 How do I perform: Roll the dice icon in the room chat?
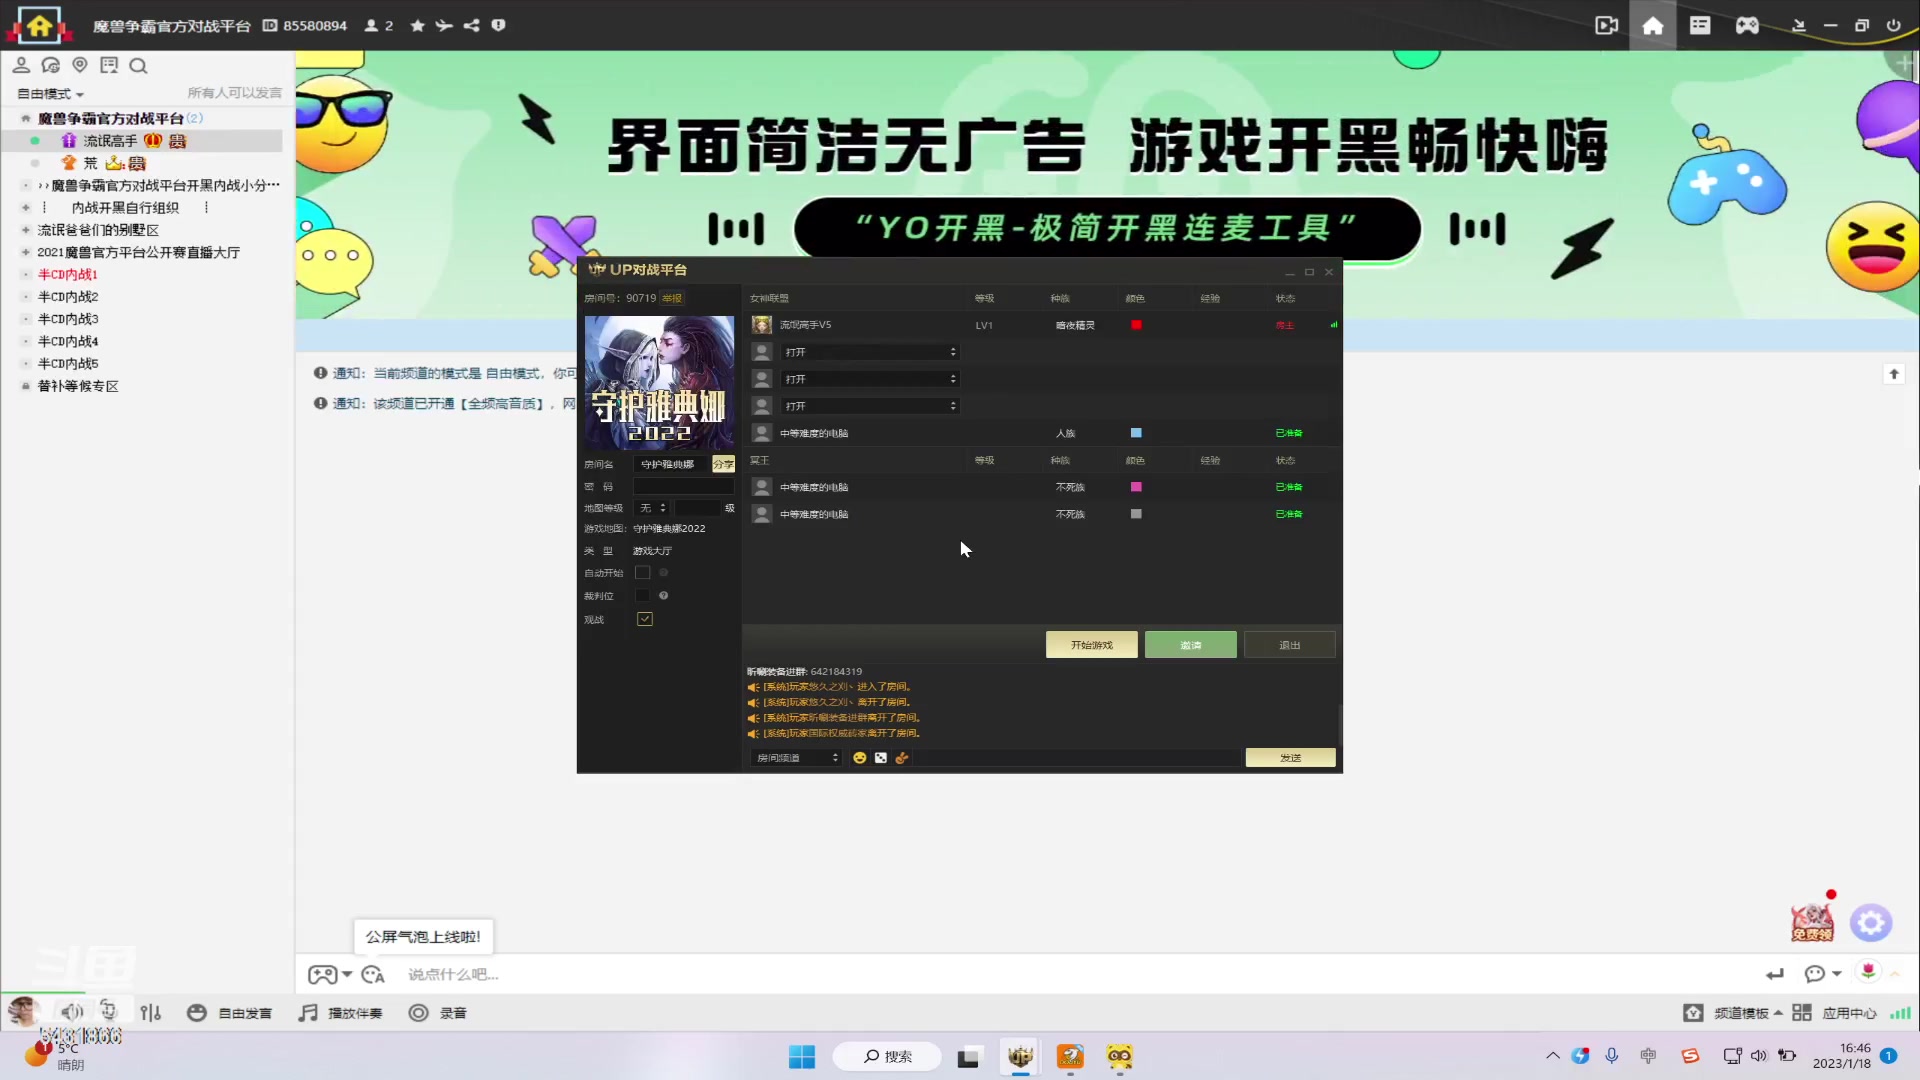point(881,758)
